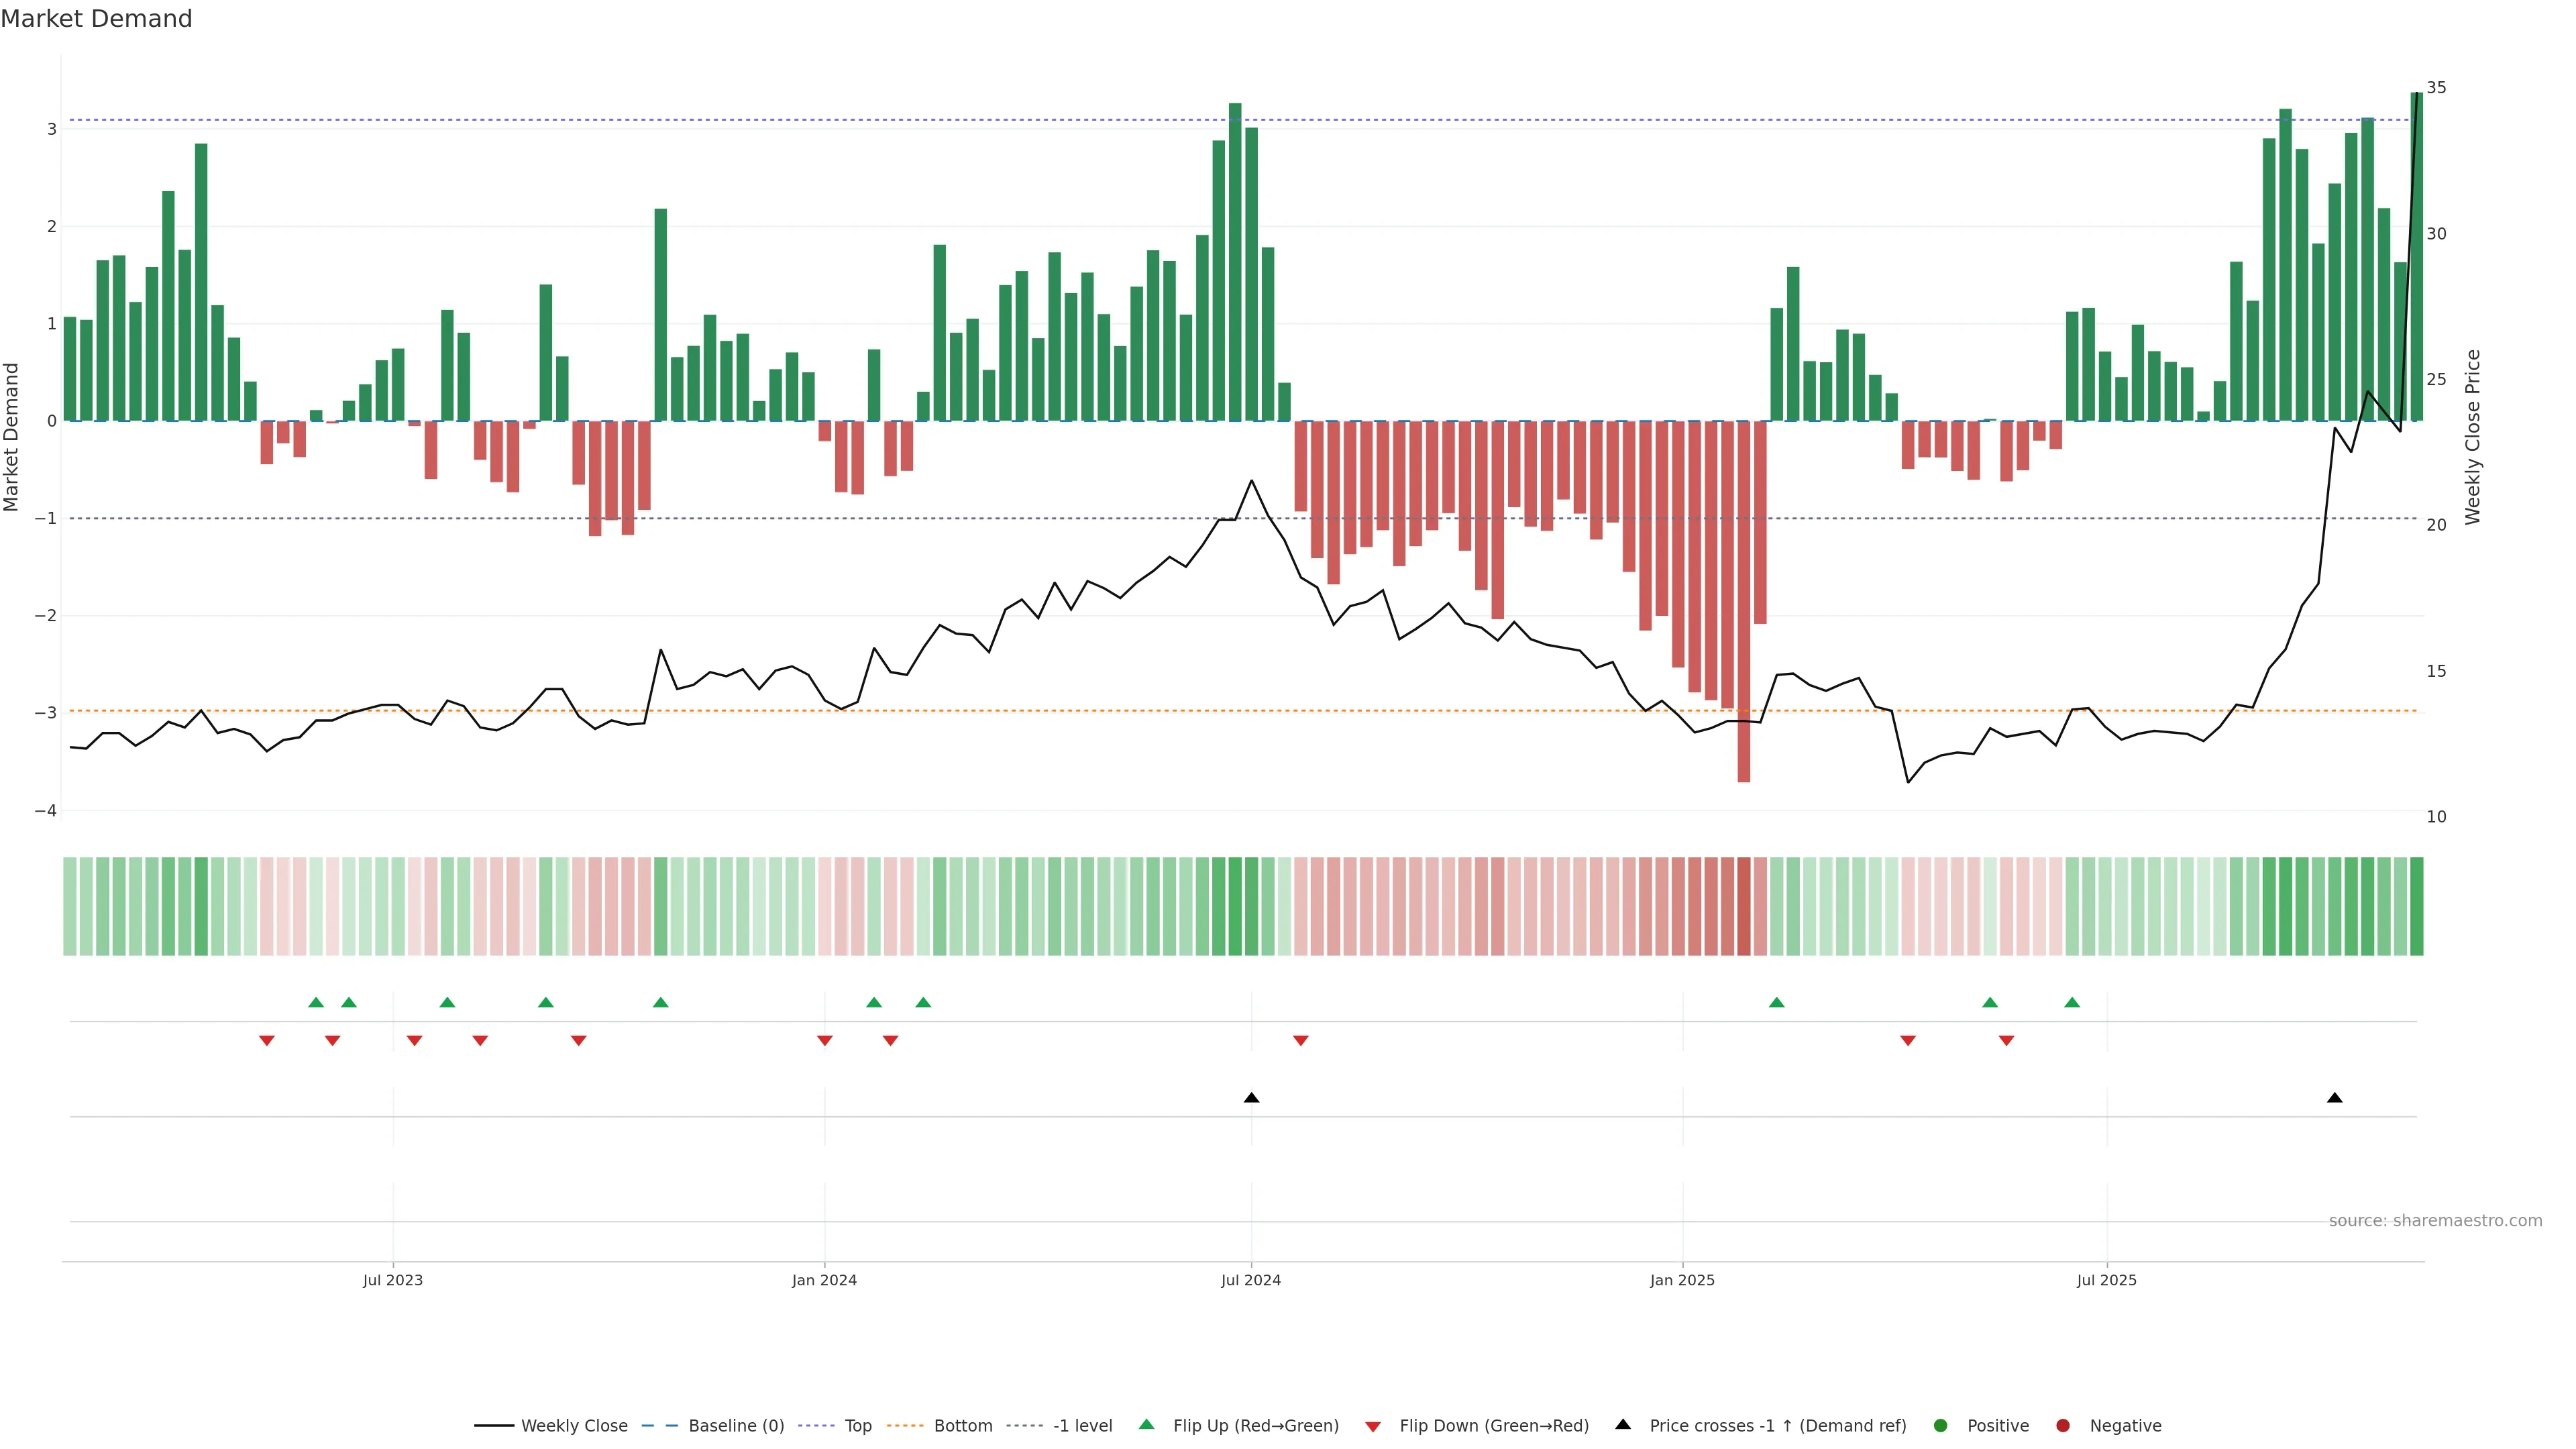
Task: Click black price-cross marker at Jul 2024
Action: pyautogui.click(x=1251, y=1098)
